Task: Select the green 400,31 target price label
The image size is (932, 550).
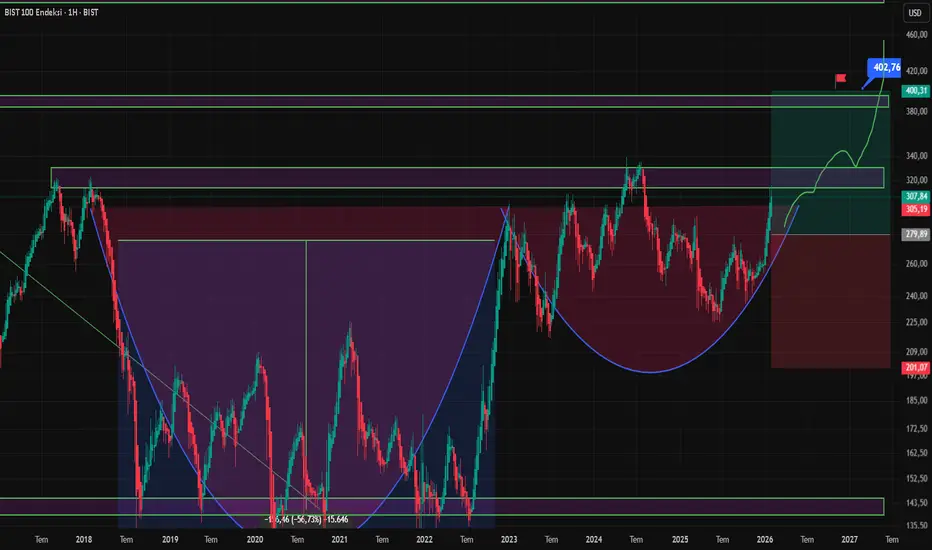Action: click(x=915, y=90)
